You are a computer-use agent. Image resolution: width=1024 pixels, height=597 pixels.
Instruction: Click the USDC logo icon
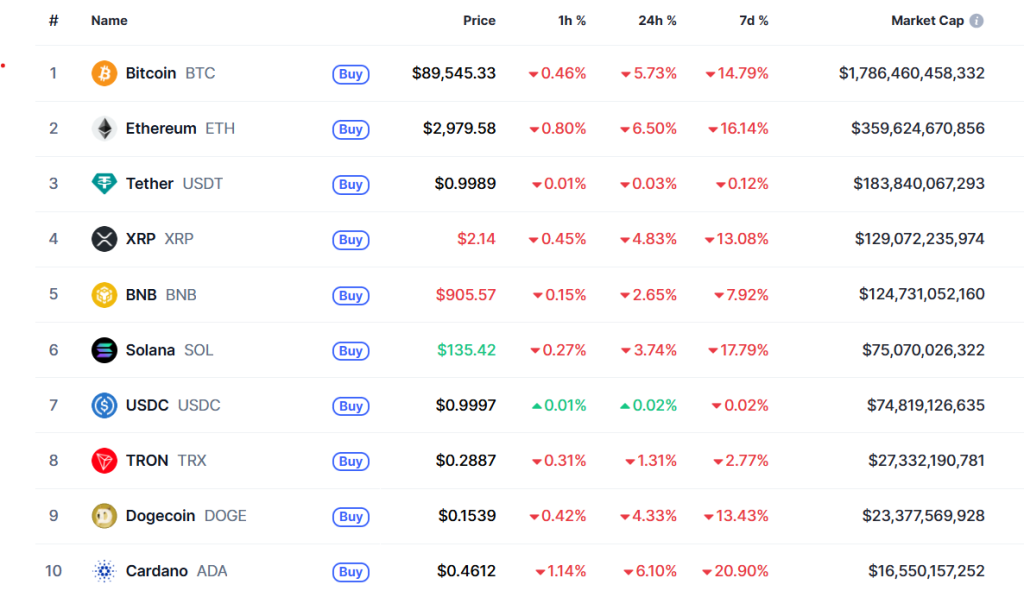coord(104,405)
